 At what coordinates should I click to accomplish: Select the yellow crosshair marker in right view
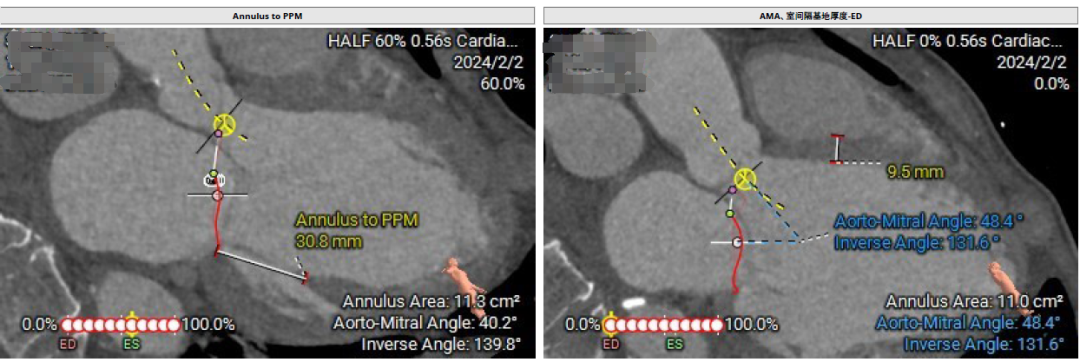[x=745, y=178]
